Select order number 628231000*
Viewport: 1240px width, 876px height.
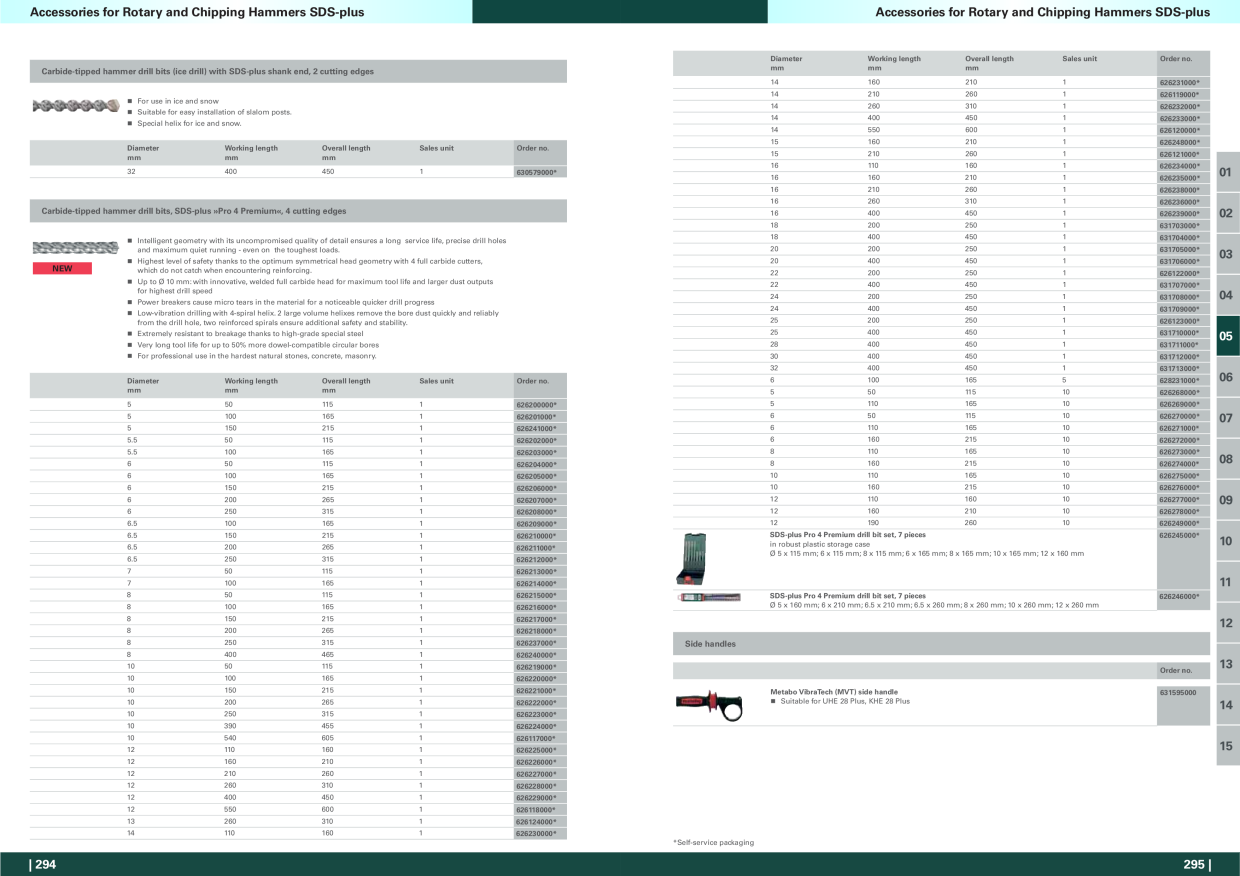(1179, 380)
